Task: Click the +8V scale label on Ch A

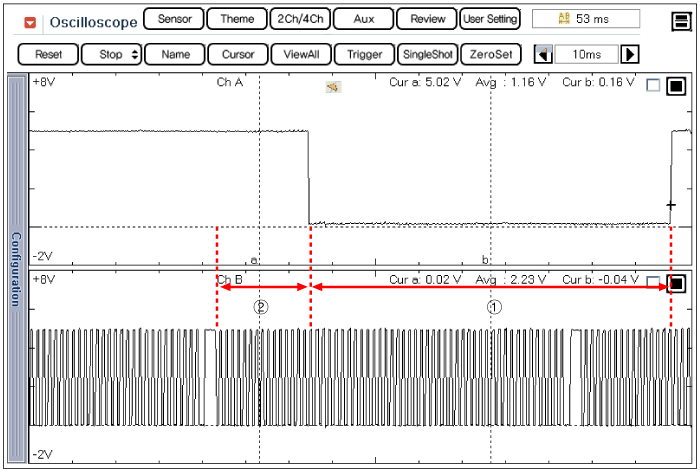Action: tap(44, 82)
